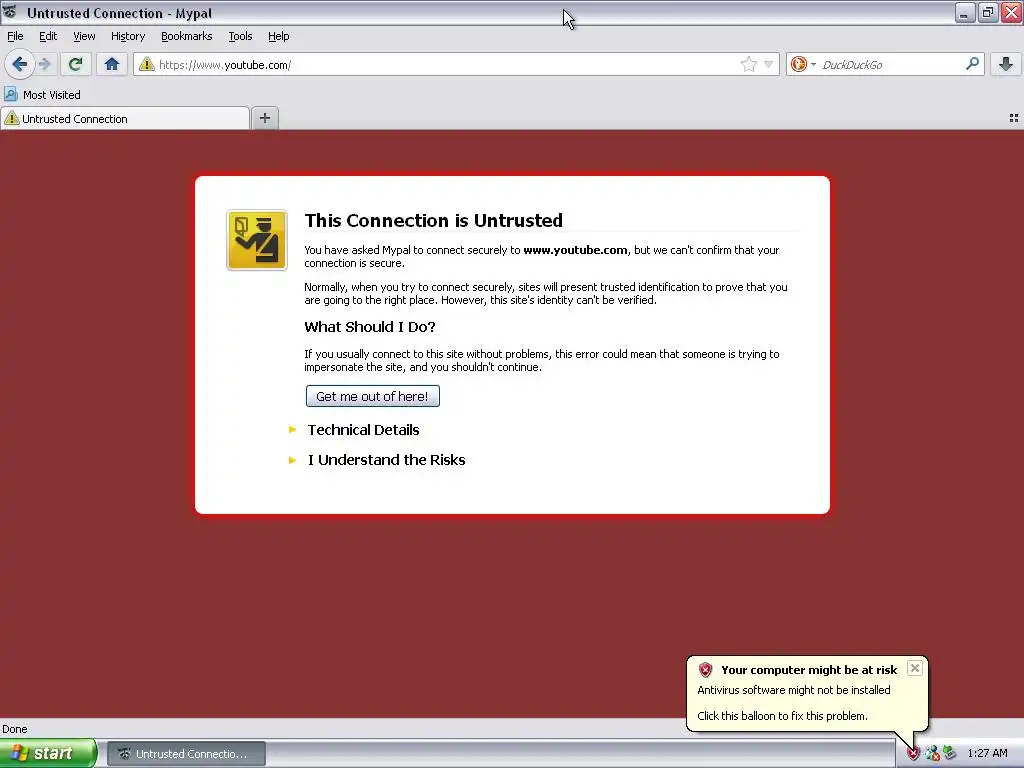Expand the Technical Details section
This screenshot has height=768, width=1024.
(x=363, y=430)
